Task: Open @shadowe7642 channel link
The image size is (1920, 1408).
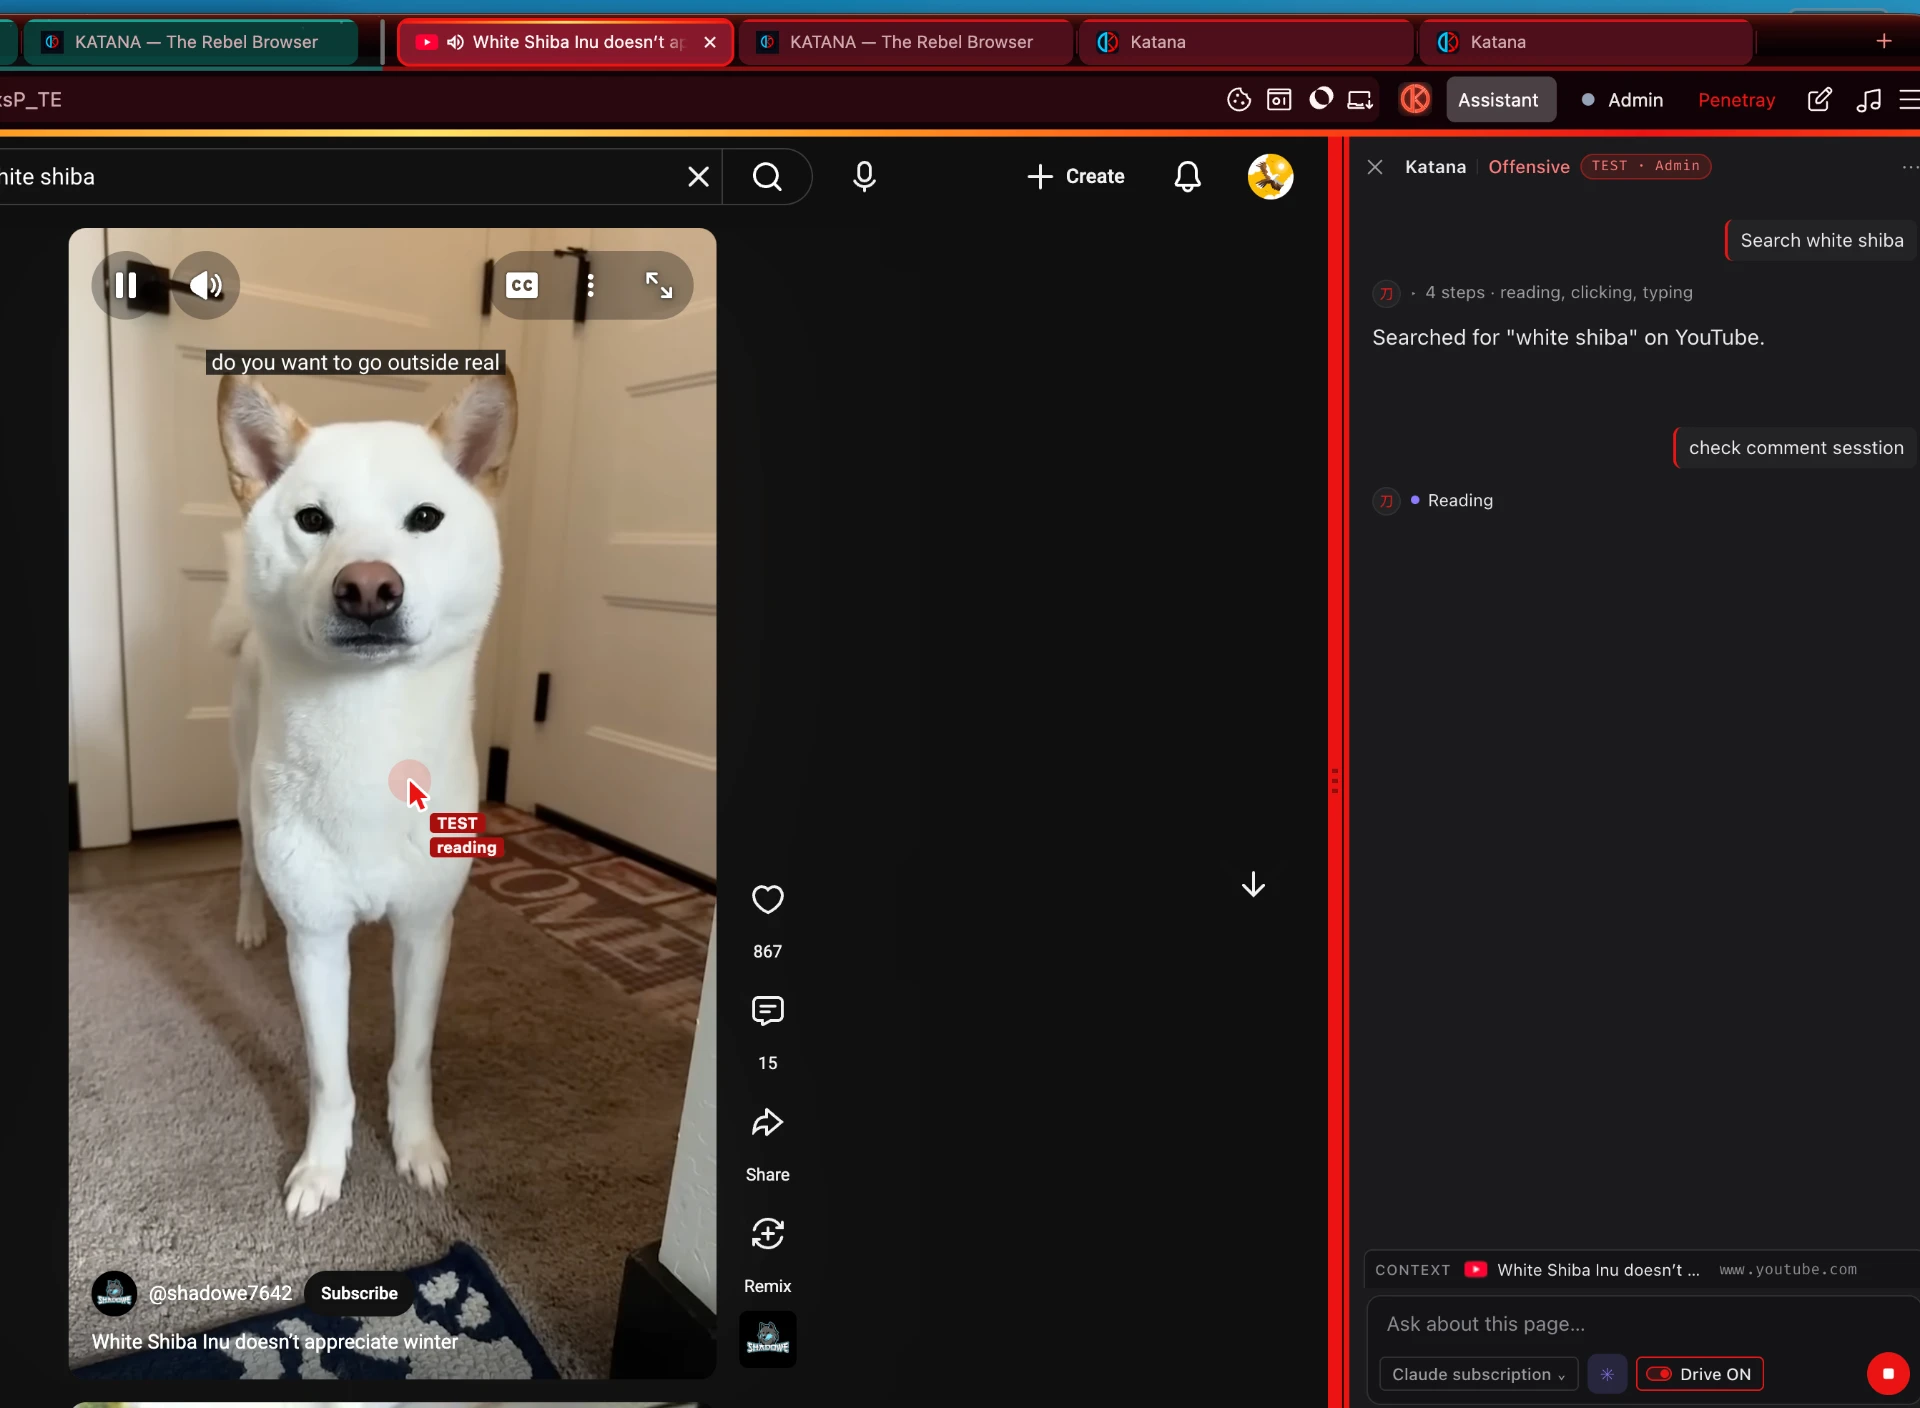Action: (220, 1293)
